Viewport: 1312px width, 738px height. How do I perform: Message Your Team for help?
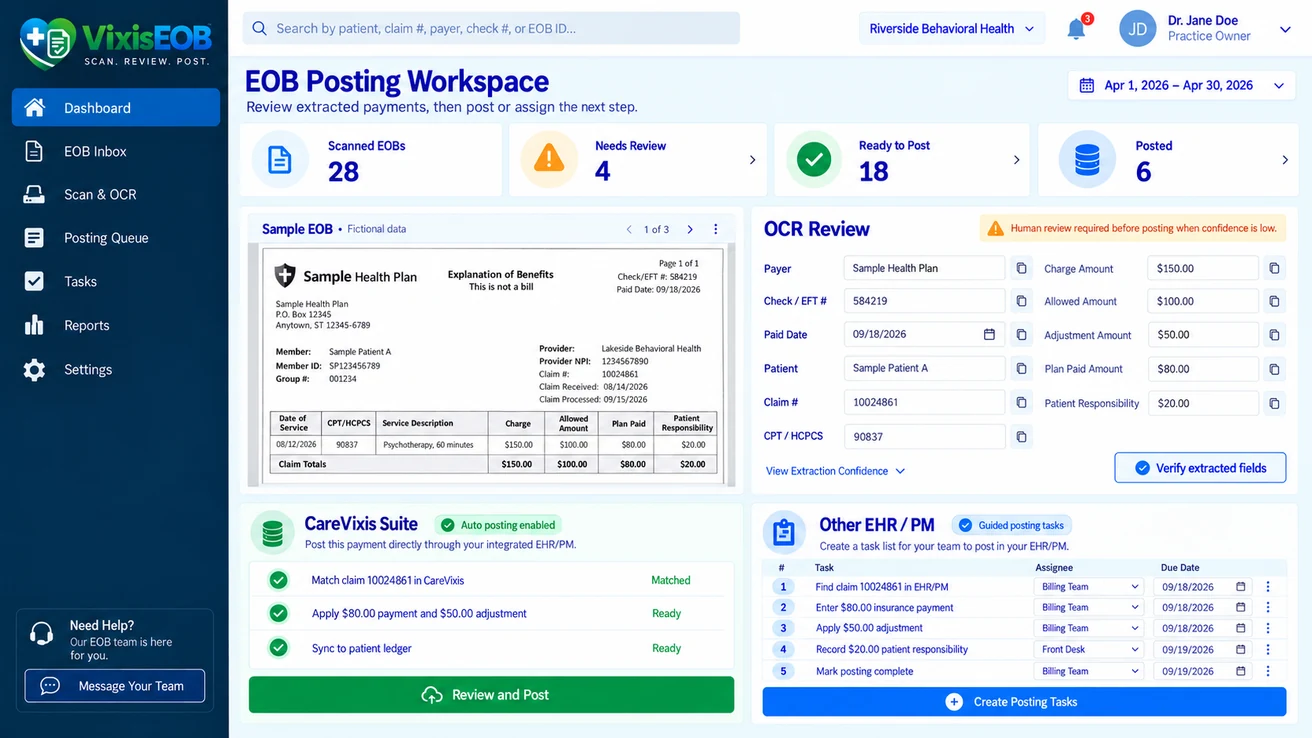coord(115,686)
